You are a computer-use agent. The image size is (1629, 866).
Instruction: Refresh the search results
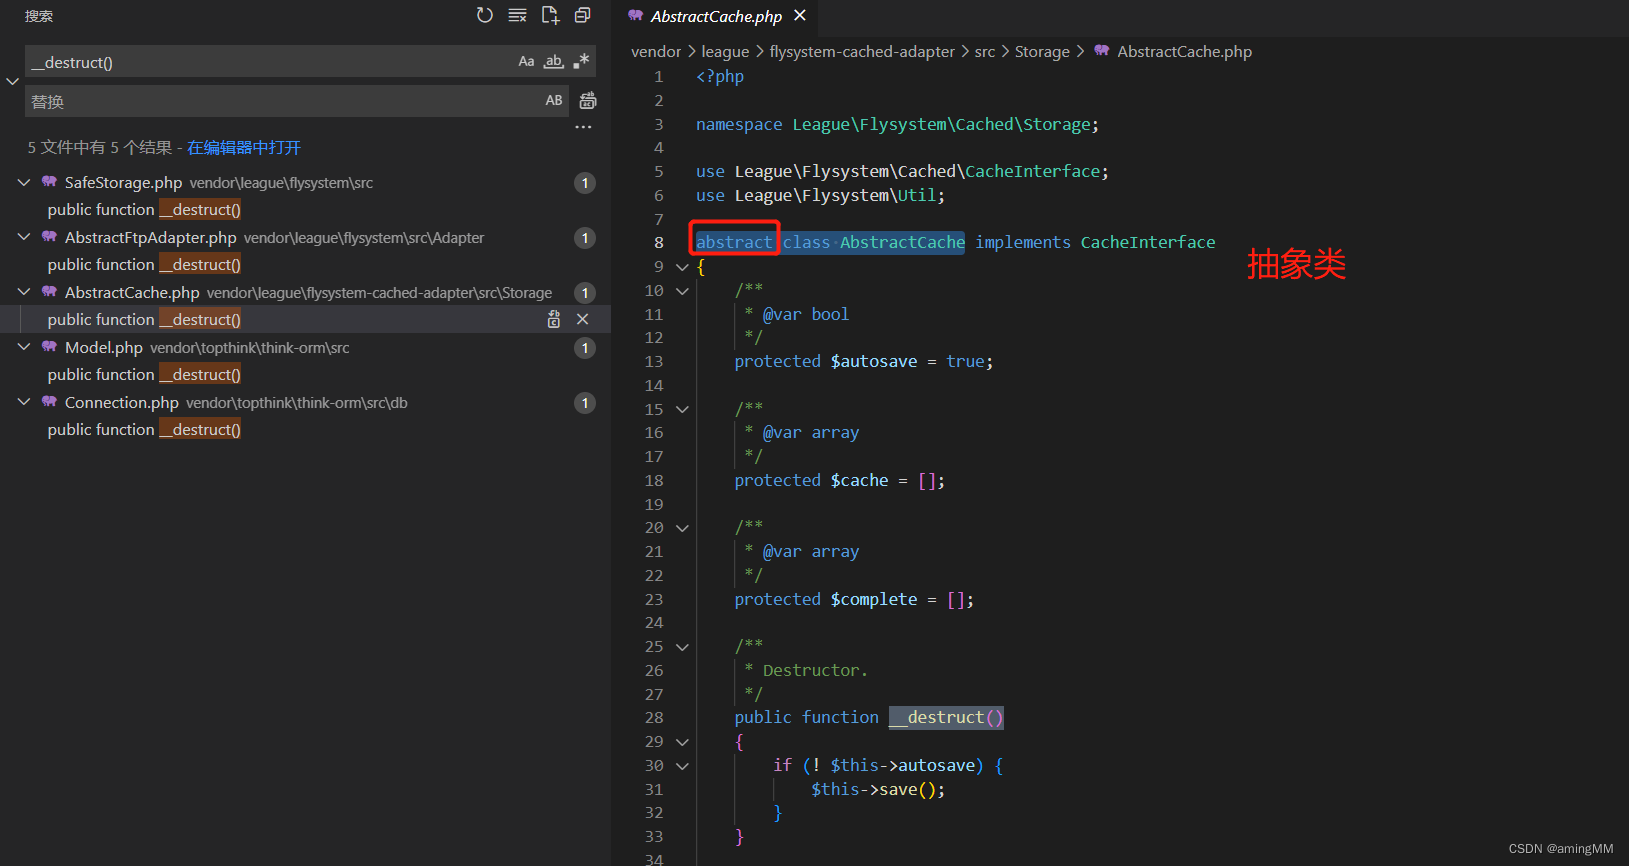[485, 15]
